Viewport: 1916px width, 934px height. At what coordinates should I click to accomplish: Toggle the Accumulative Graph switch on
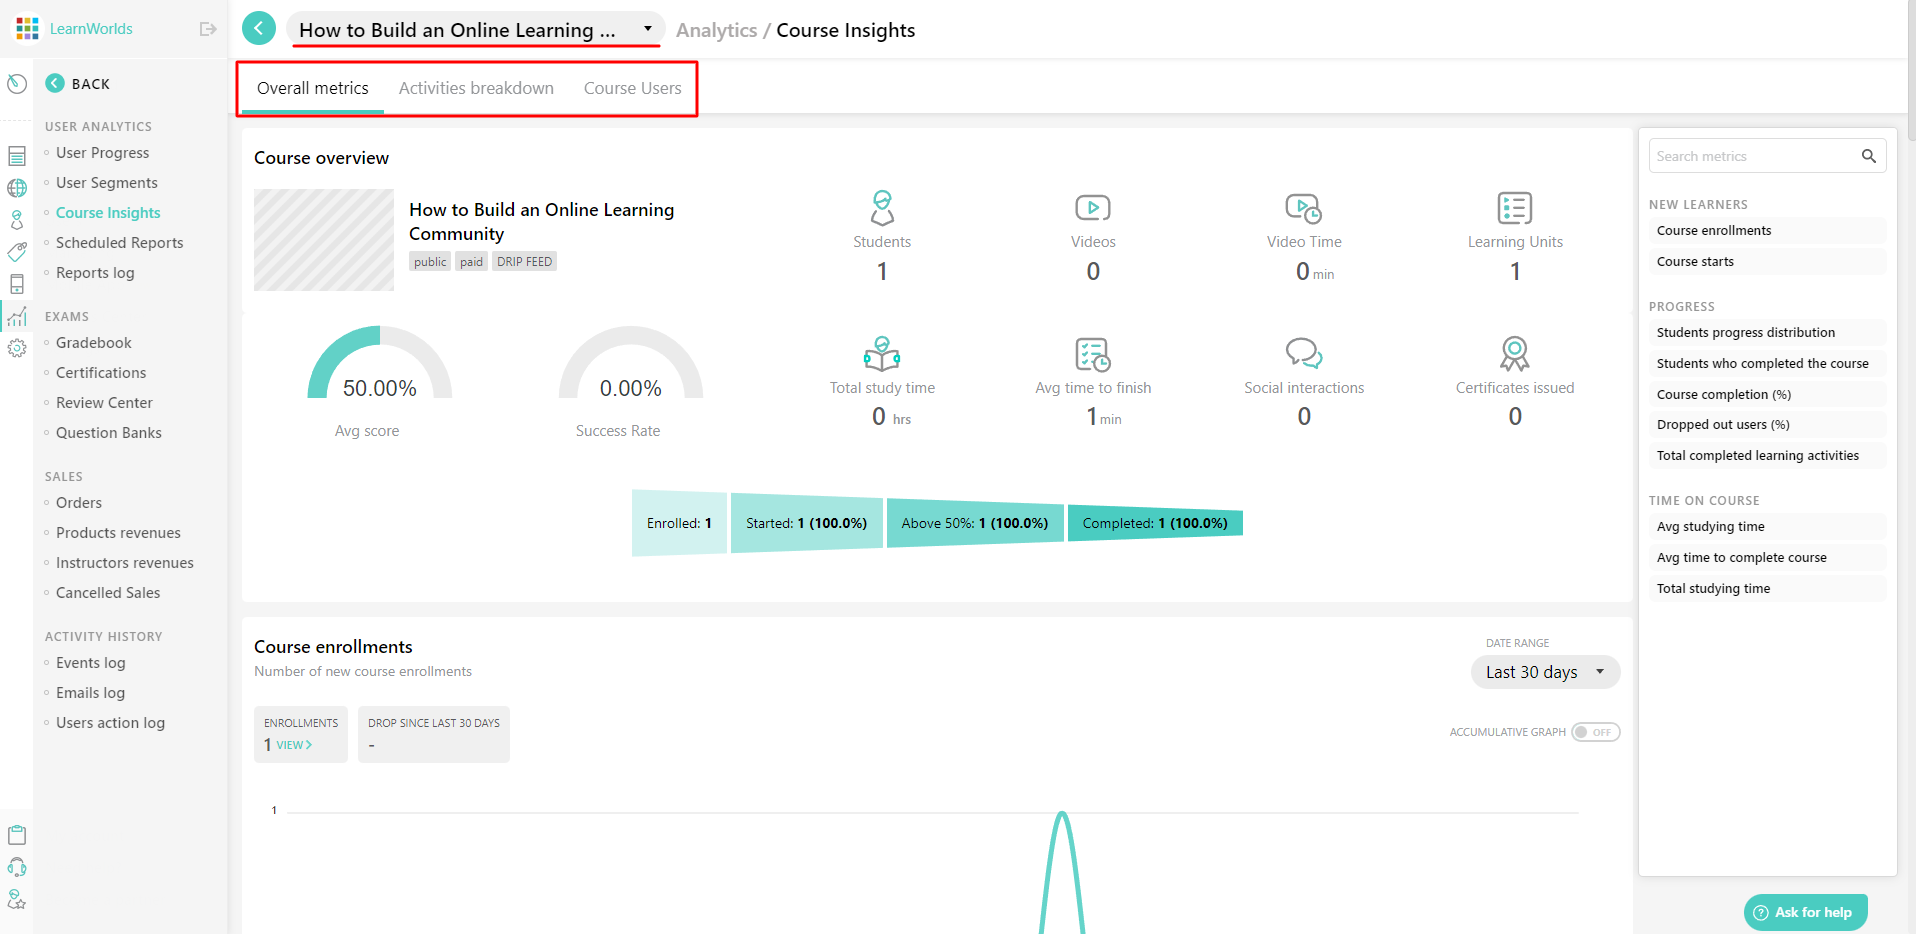pyautogui.click(x=1595, y=732)
